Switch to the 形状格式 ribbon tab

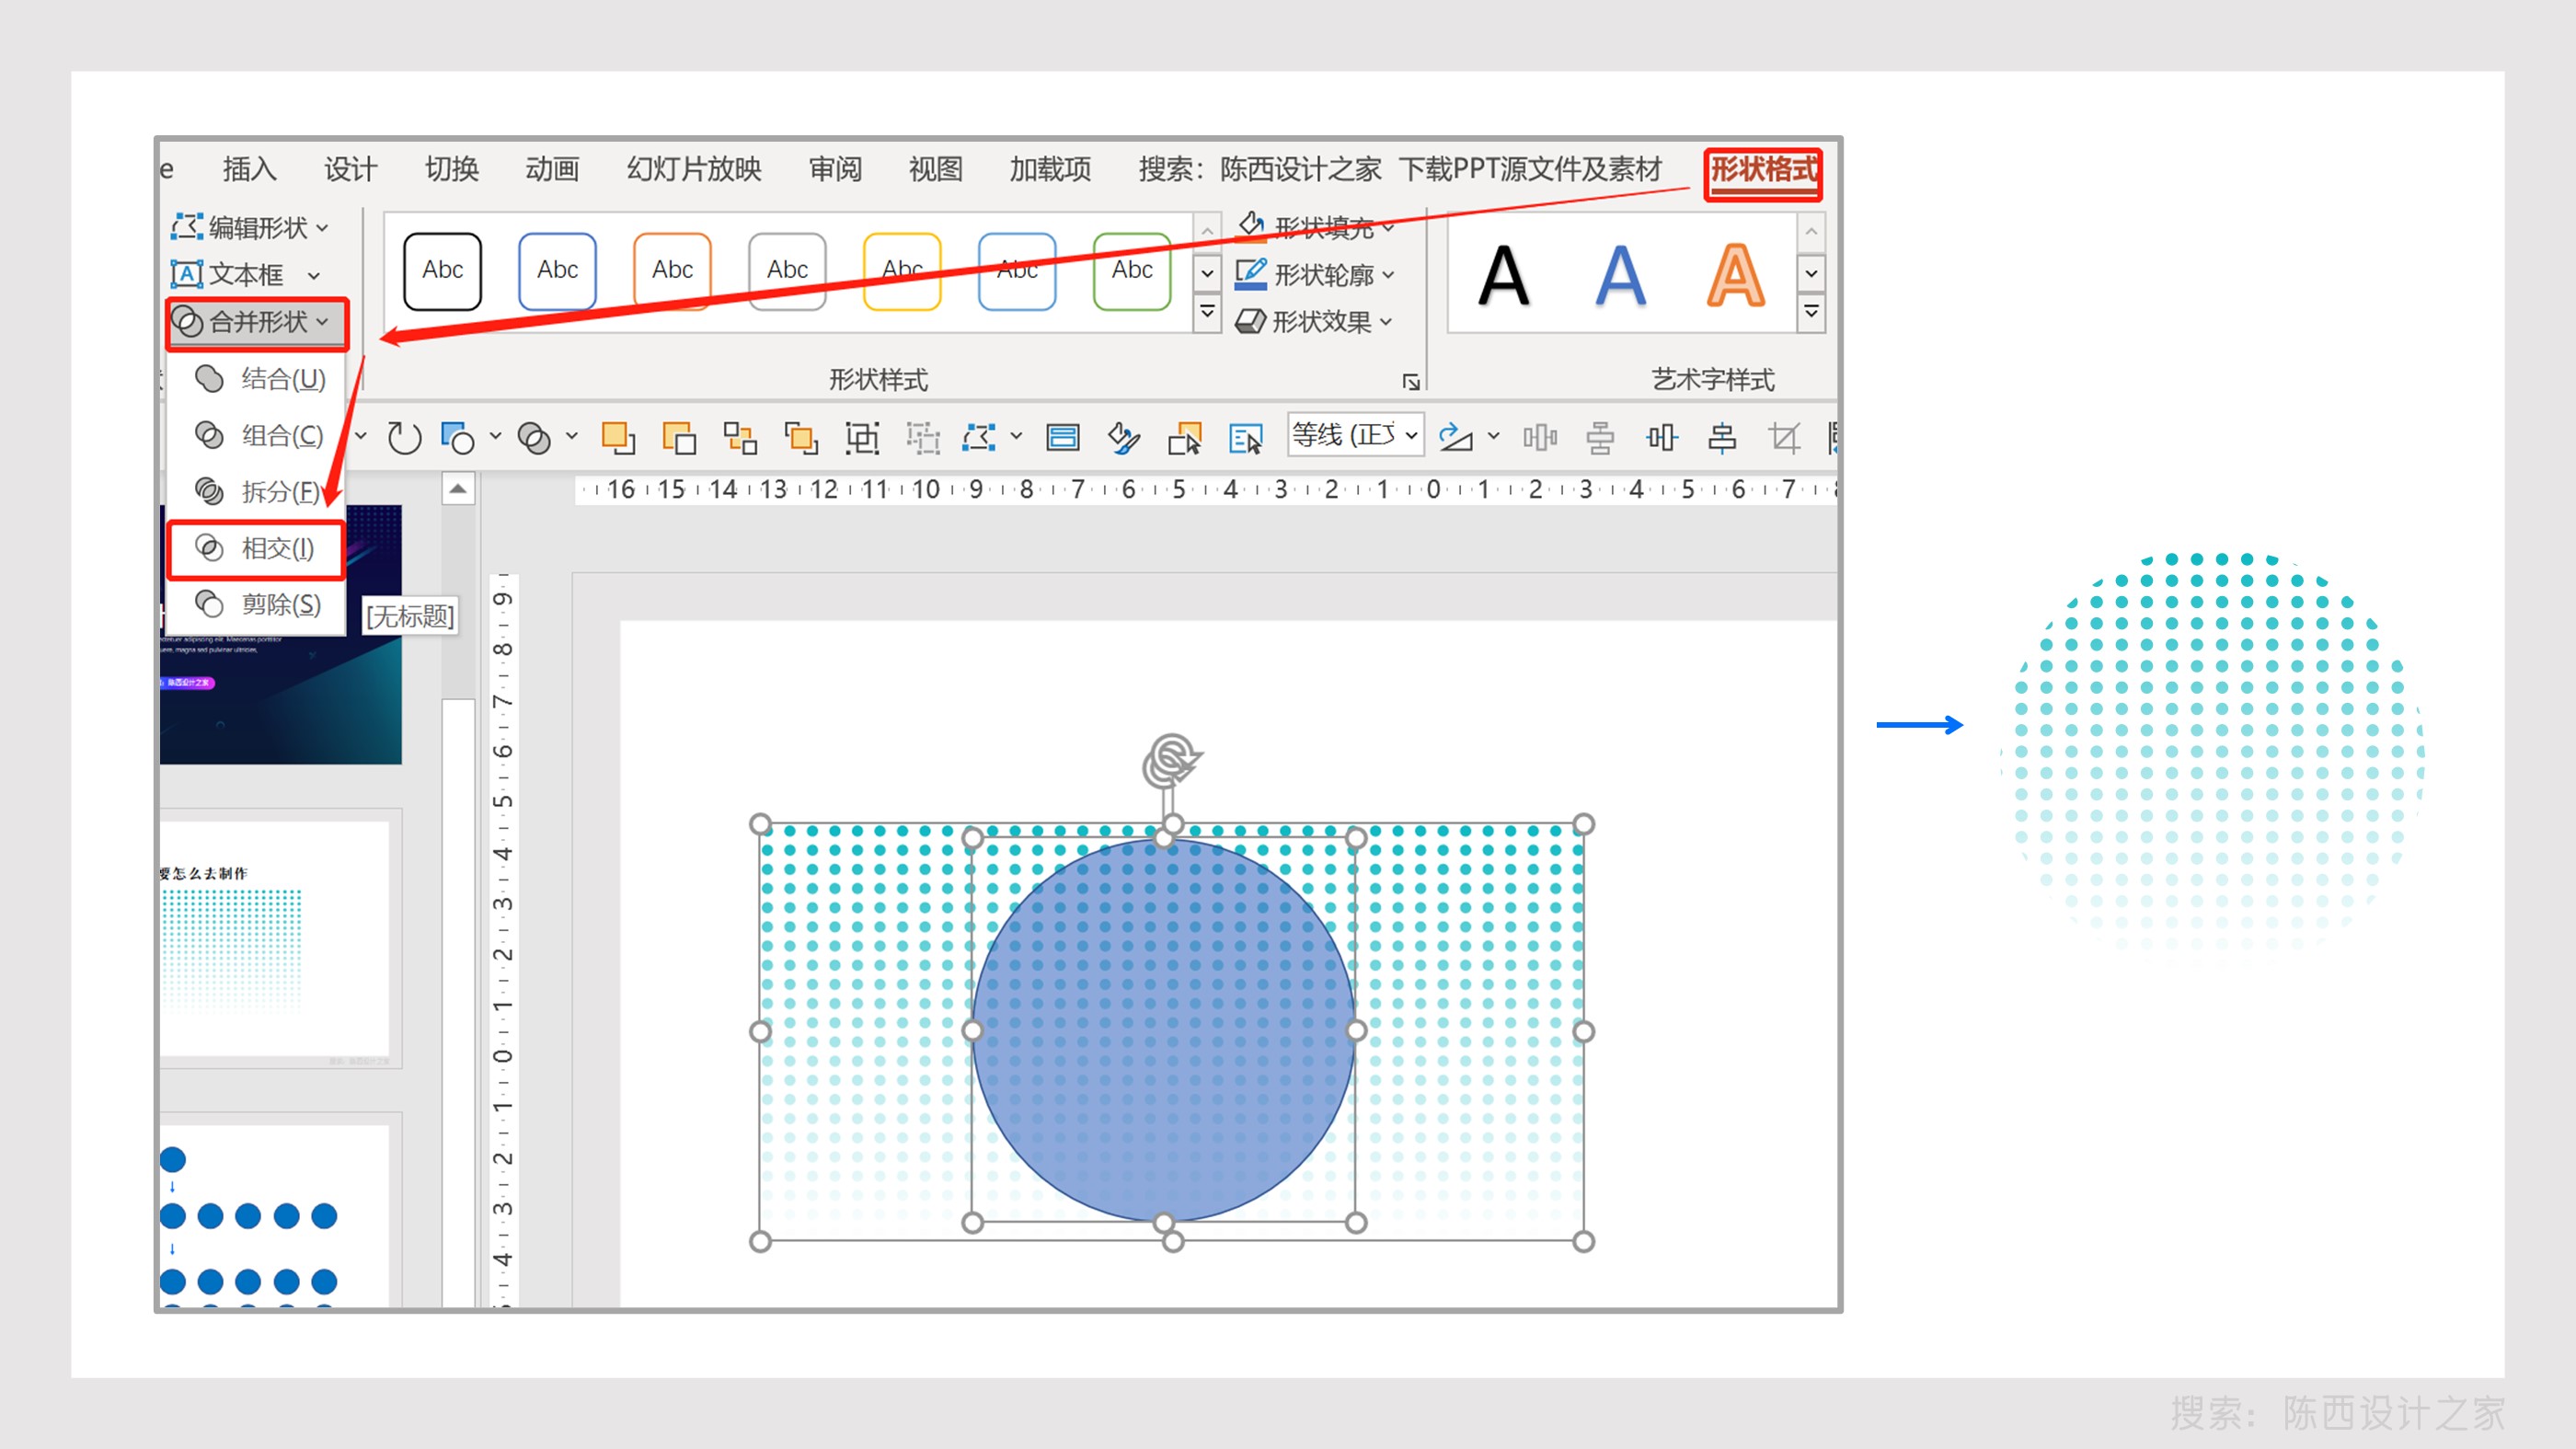click(1763, 170)
